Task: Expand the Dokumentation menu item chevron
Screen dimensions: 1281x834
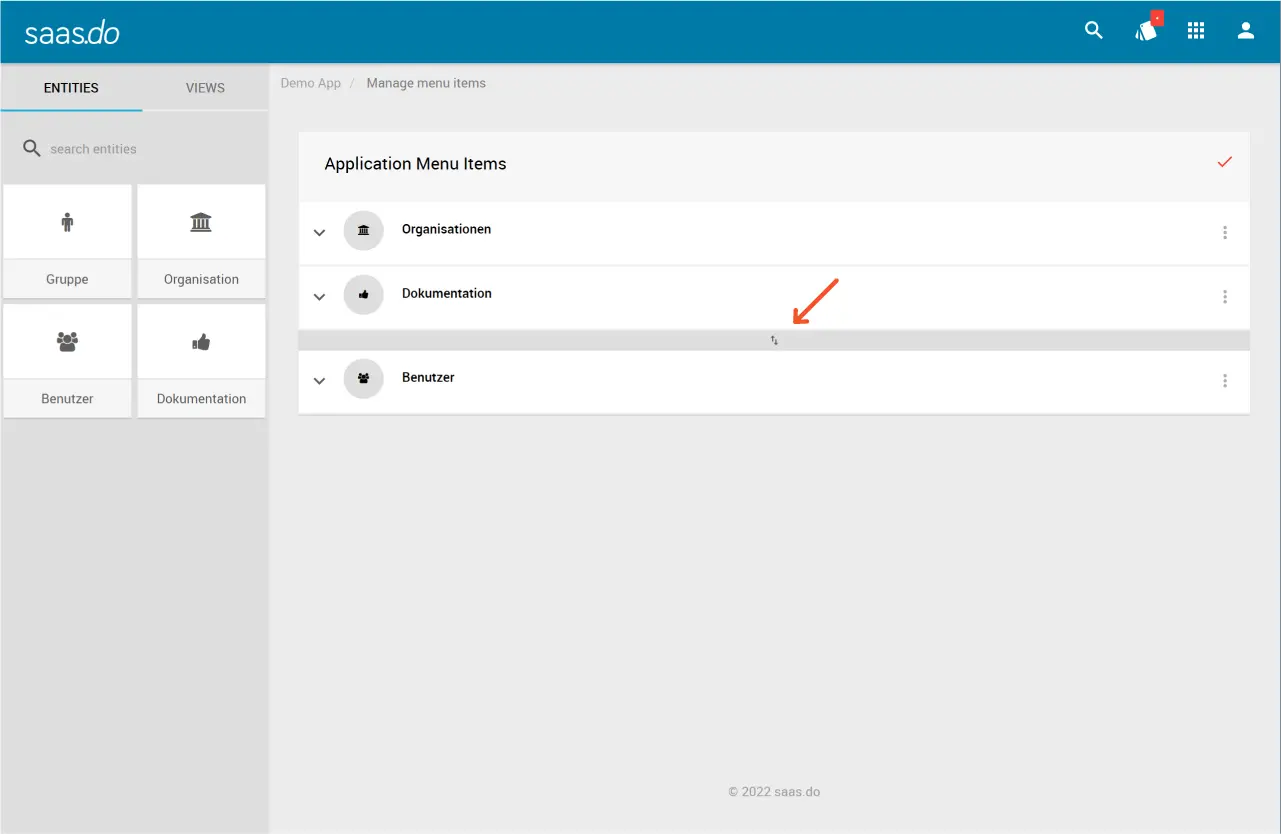Action: pos(320,297)
